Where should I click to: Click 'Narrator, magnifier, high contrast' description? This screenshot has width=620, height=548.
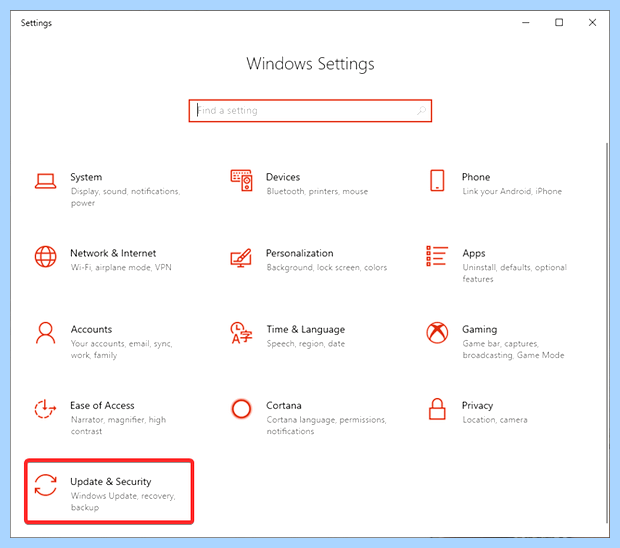118,425
